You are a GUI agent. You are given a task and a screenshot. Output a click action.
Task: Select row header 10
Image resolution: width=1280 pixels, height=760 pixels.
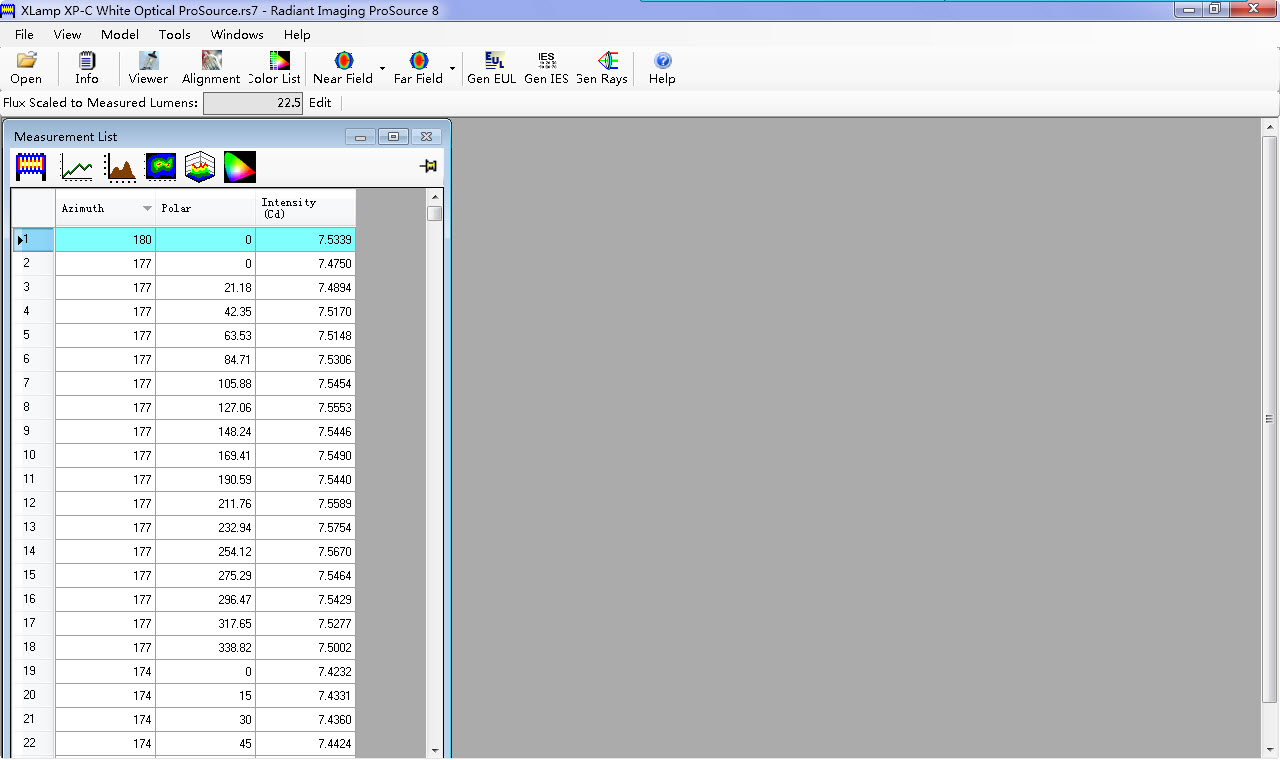[33, 456]
